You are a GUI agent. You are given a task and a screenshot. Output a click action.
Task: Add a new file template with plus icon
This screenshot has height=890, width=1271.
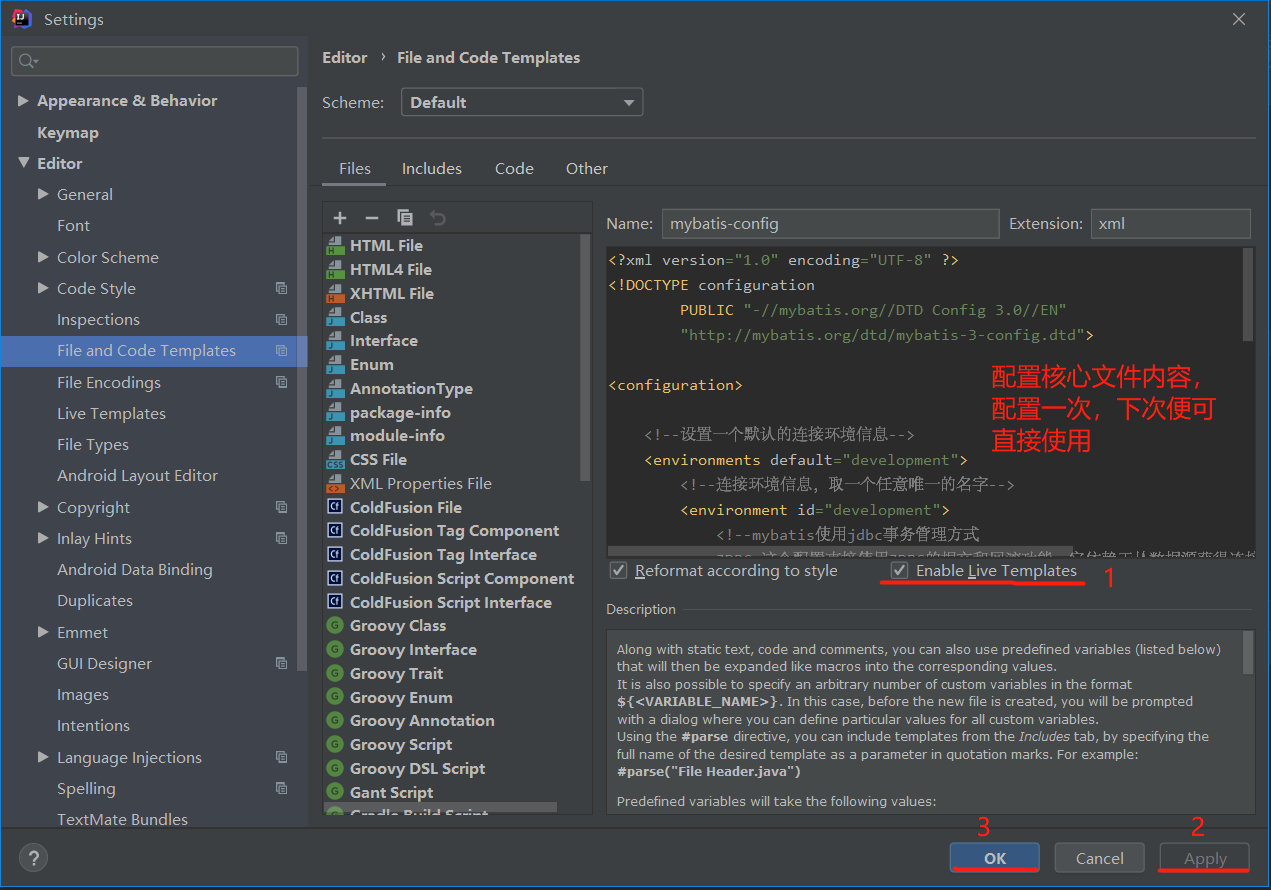coord(340,218)
